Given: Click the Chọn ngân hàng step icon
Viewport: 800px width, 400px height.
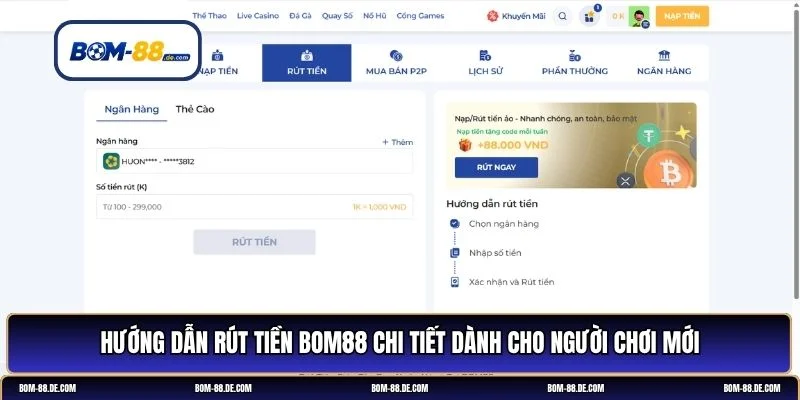Looking at the screenshot, I should pyautogui.click(x=455, y=223).
